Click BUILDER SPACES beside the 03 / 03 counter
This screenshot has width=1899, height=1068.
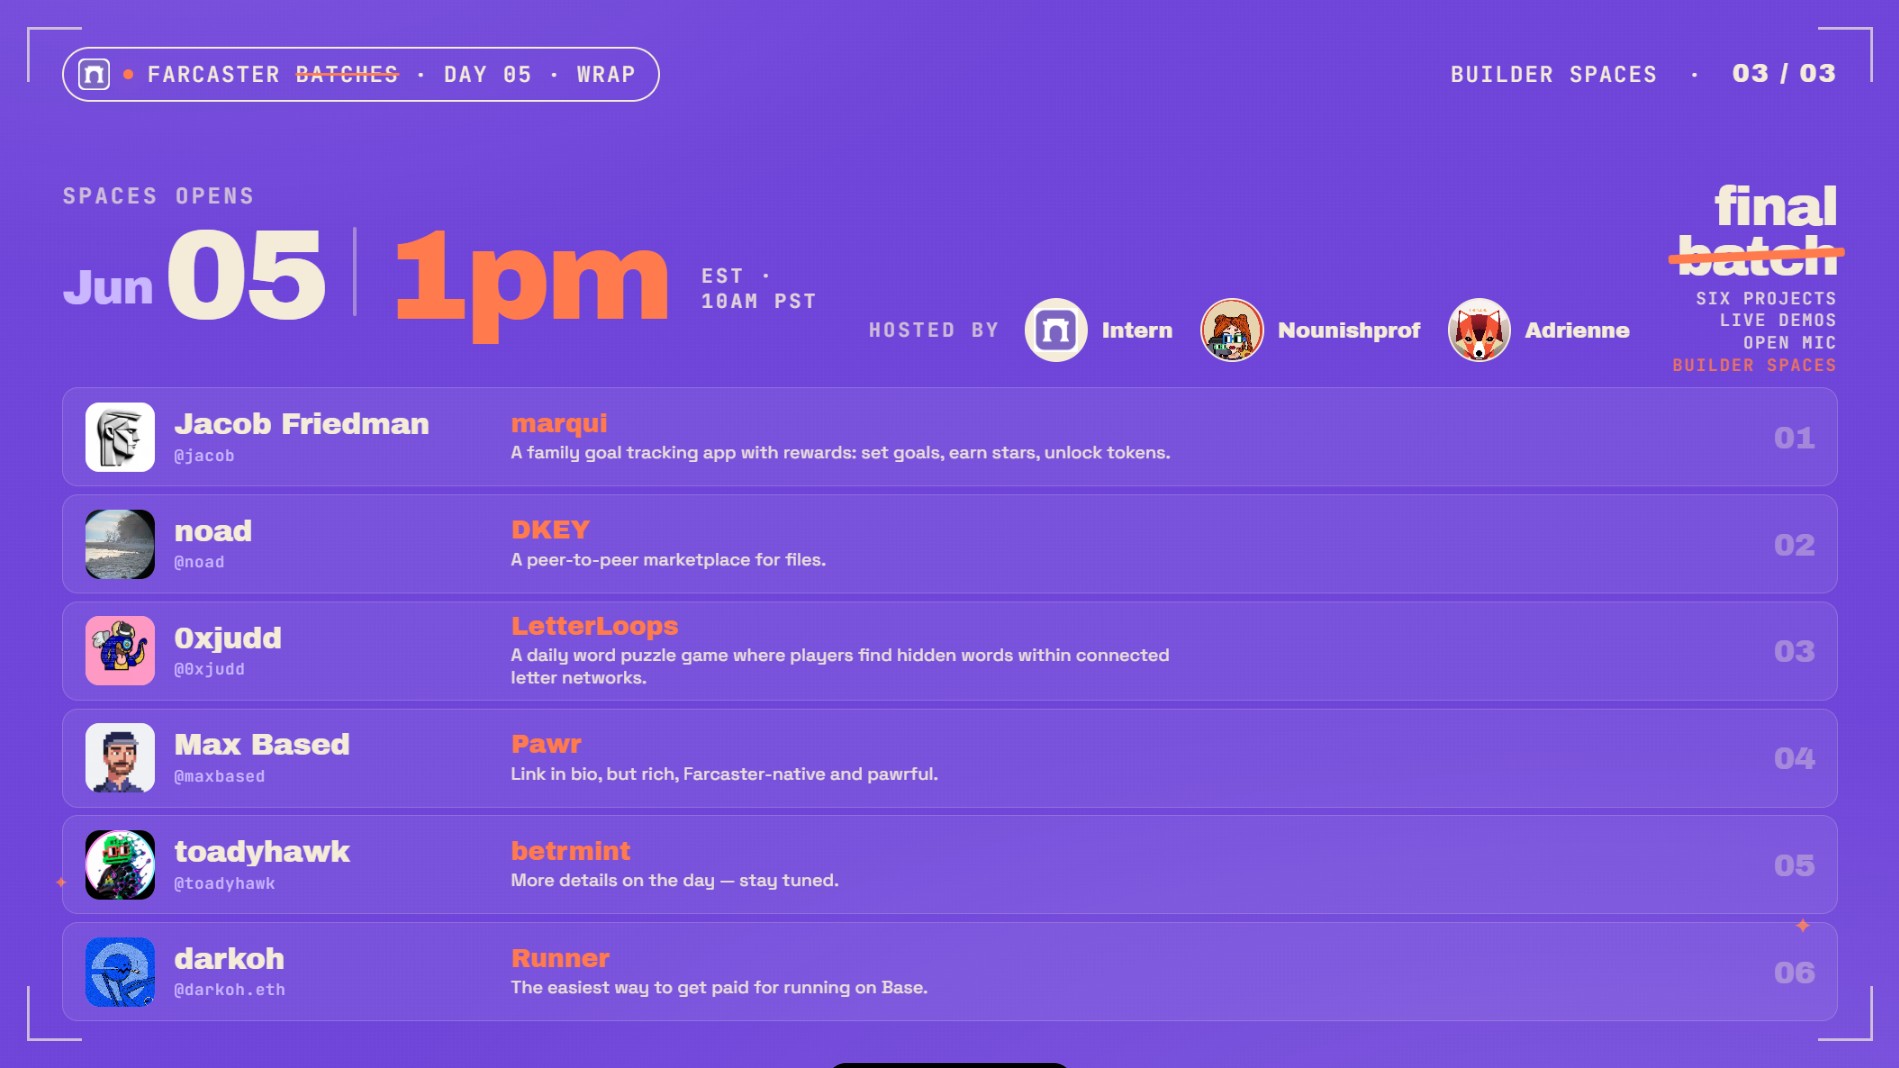[x=1554, y=75]
